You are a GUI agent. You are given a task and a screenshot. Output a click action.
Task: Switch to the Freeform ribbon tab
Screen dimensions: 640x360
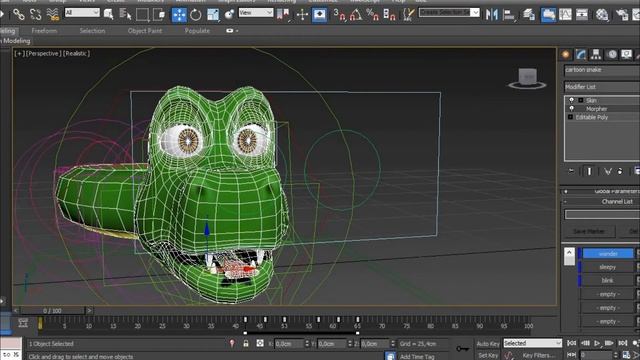click(x=44, y=31)
